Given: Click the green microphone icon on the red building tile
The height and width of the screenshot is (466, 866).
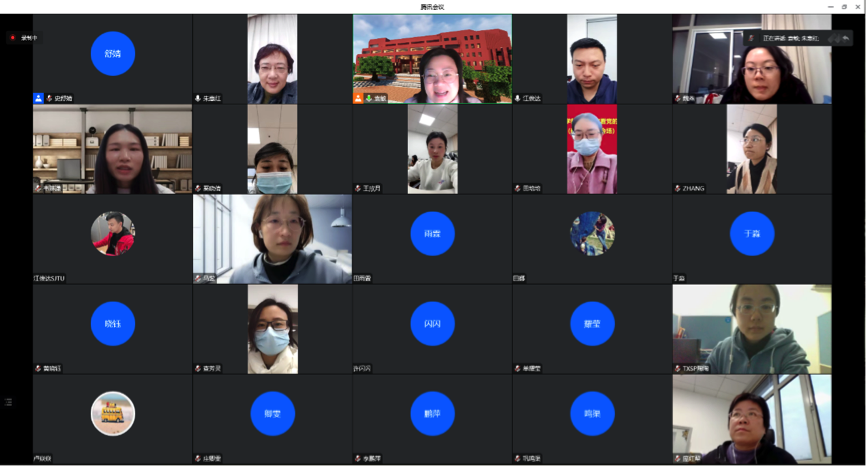Looking at the screenshot, I should point(369,99).
